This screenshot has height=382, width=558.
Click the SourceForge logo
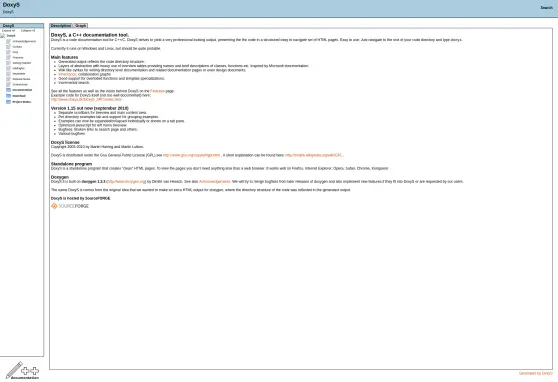point(70,206)
